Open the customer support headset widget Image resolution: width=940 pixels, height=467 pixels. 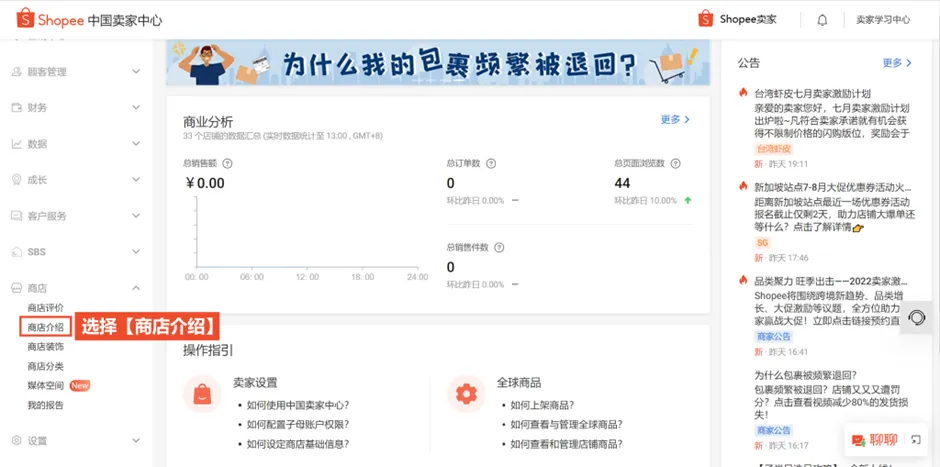coord(917,318)
